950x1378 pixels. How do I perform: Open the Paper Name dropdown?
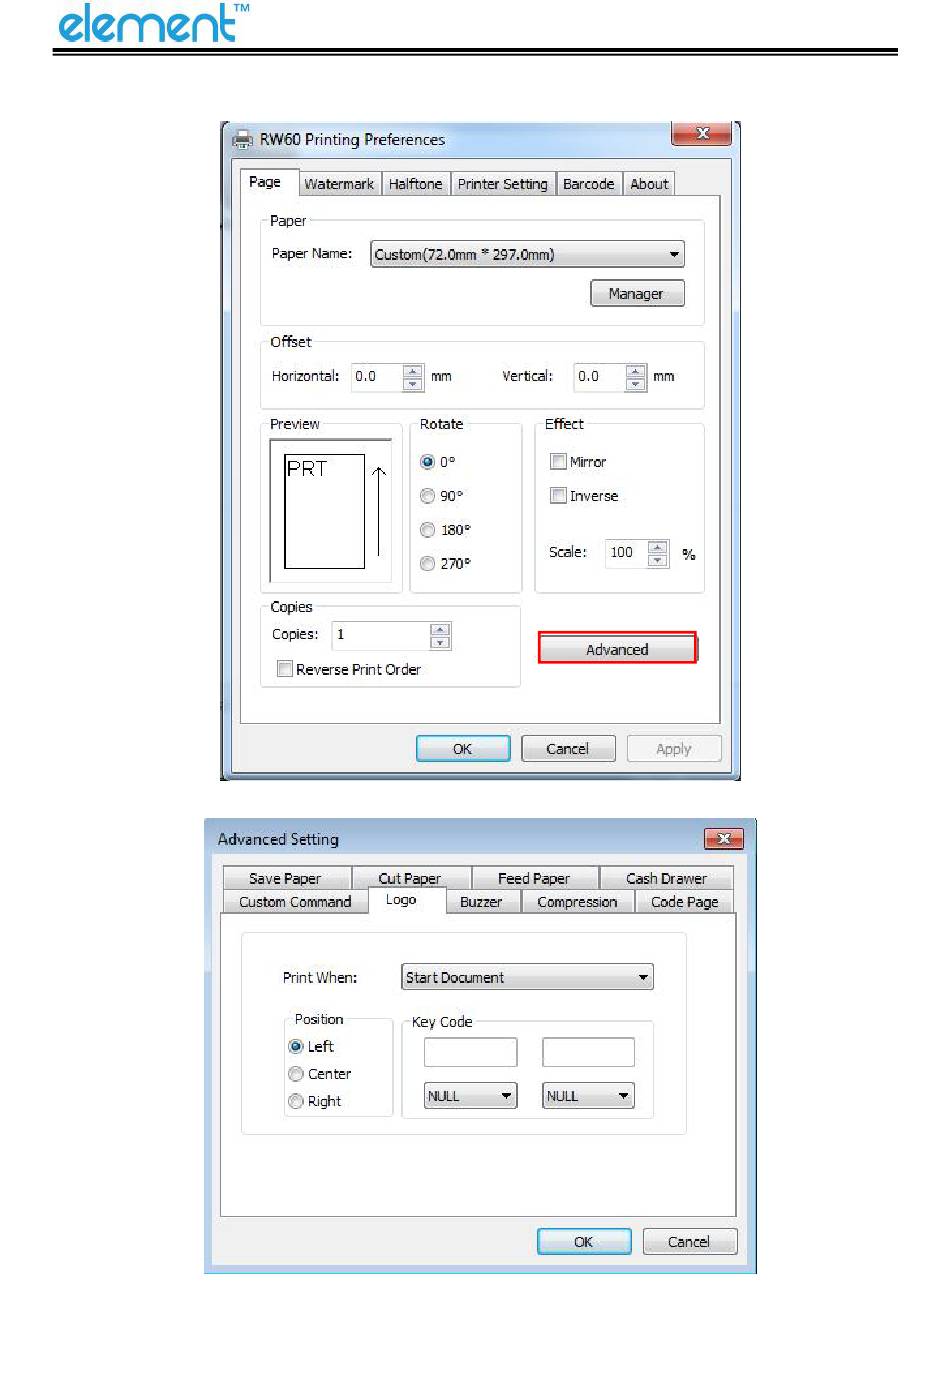click(527, 254)
